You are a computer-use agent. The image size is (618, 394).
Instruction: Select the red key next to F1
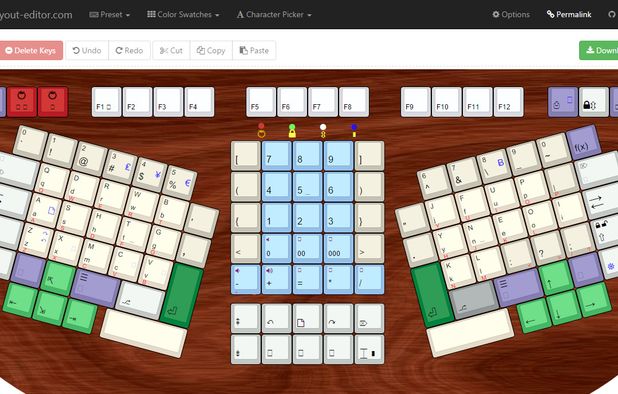click(x=53, y=102)
